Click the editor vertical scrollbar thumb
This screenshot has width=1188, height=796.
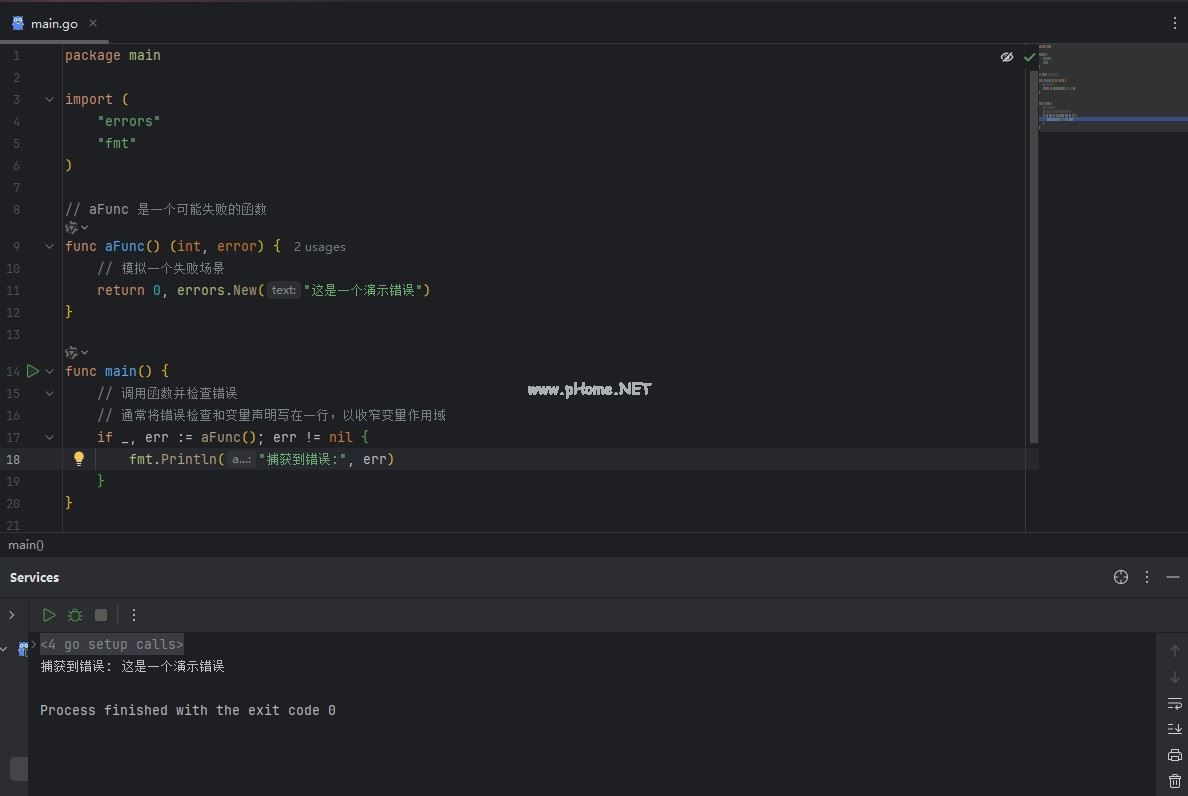(x=1034, y=250)
